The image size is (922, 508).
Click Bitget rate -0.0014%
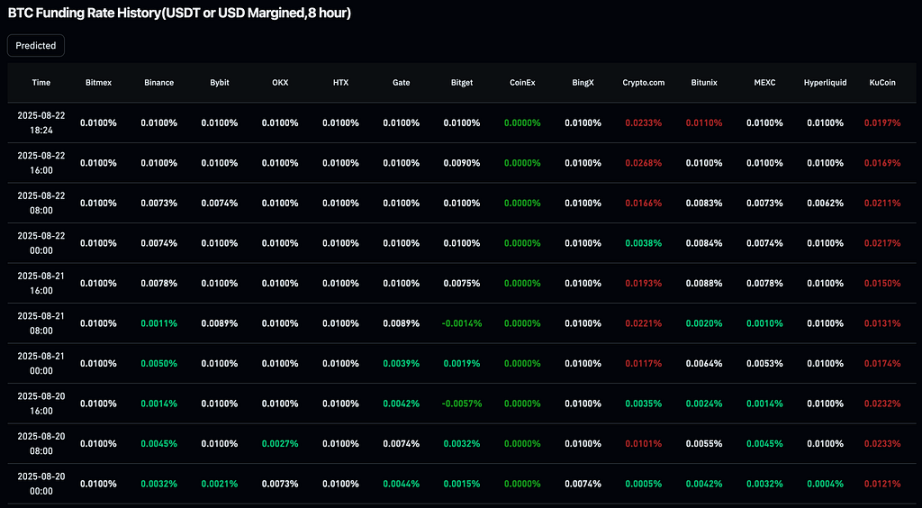(462, 323)
